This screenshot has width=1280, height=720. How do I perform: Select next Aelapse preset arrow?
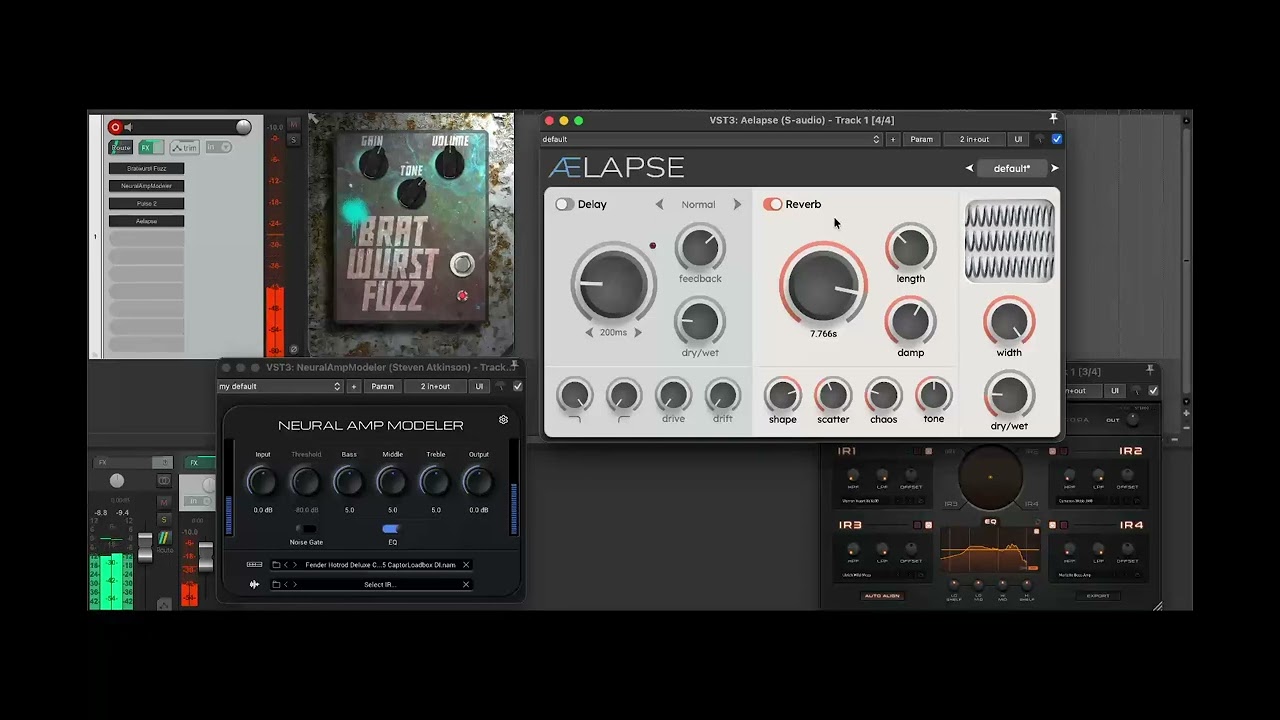(x=1054, y=168)
